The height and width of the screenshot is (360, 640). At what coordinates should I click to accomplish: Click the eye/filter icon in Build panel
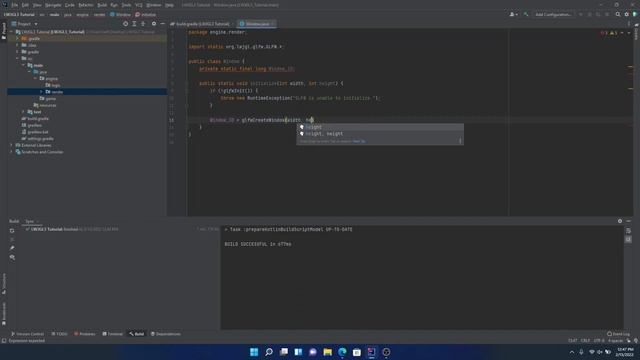pyautogui.click(x=12, y=258)
